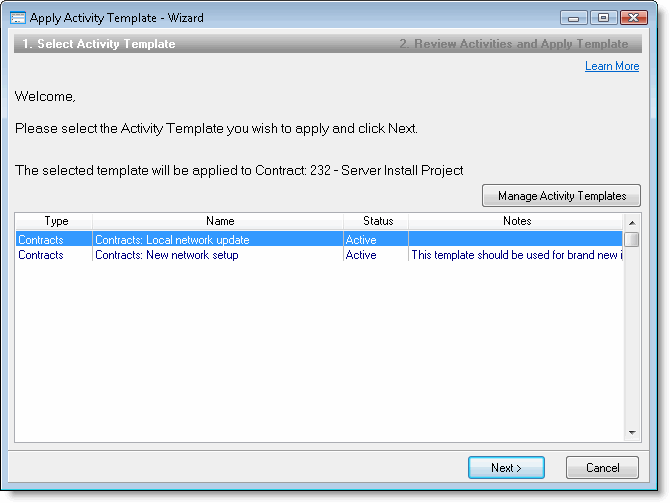Sort templates by the Type column
This screenshot has height=503, width=670.
56,221
